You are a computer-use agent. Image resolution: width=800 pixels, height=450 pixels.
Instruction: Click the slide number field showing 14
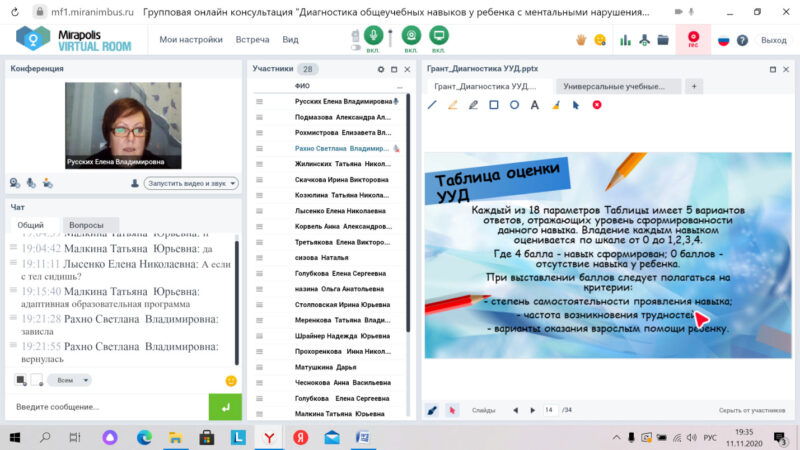pos(550,410)
